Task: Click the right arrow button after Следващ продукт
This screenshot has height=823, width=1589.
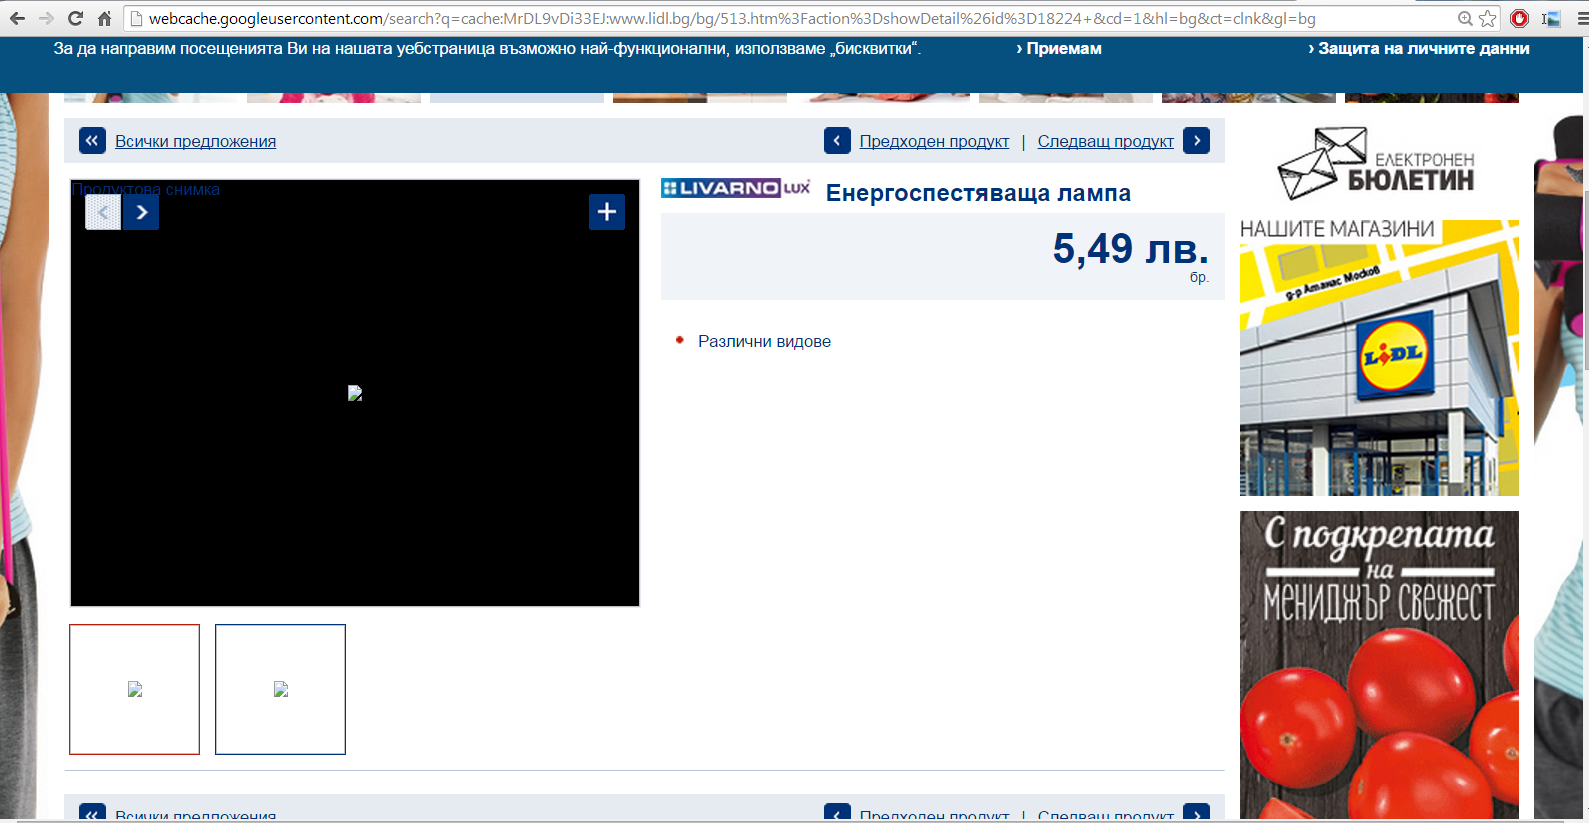Action: click(1196, 141)
